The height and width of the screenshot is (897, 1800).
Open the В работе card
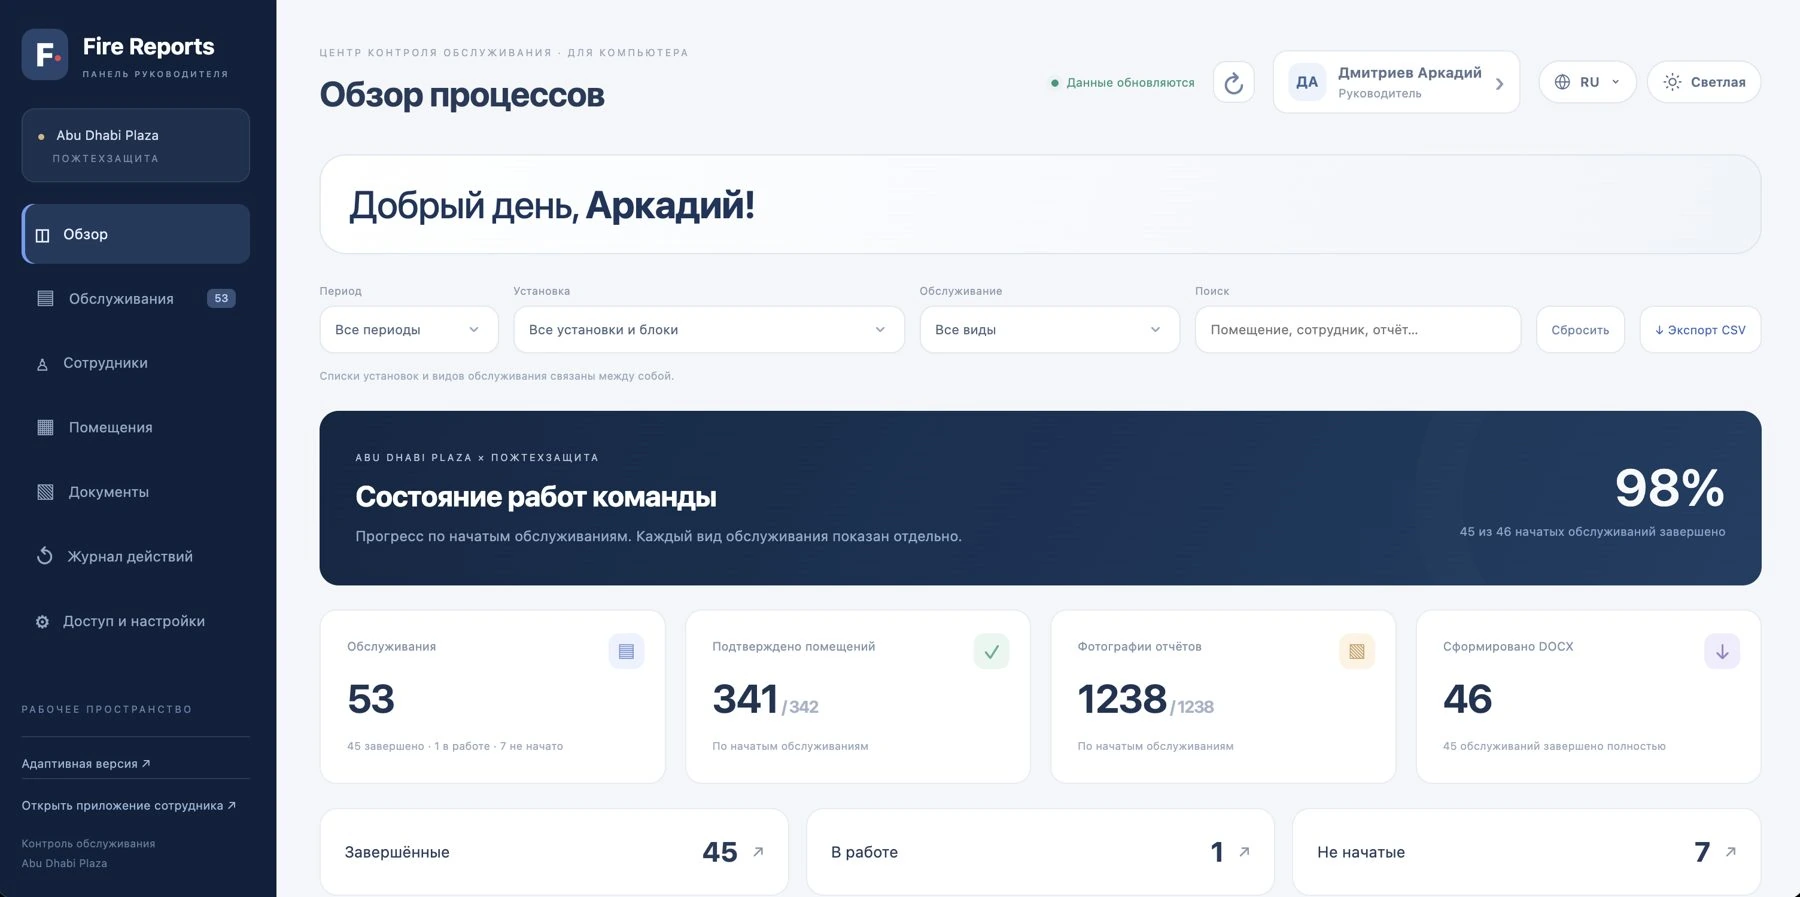1040,852
